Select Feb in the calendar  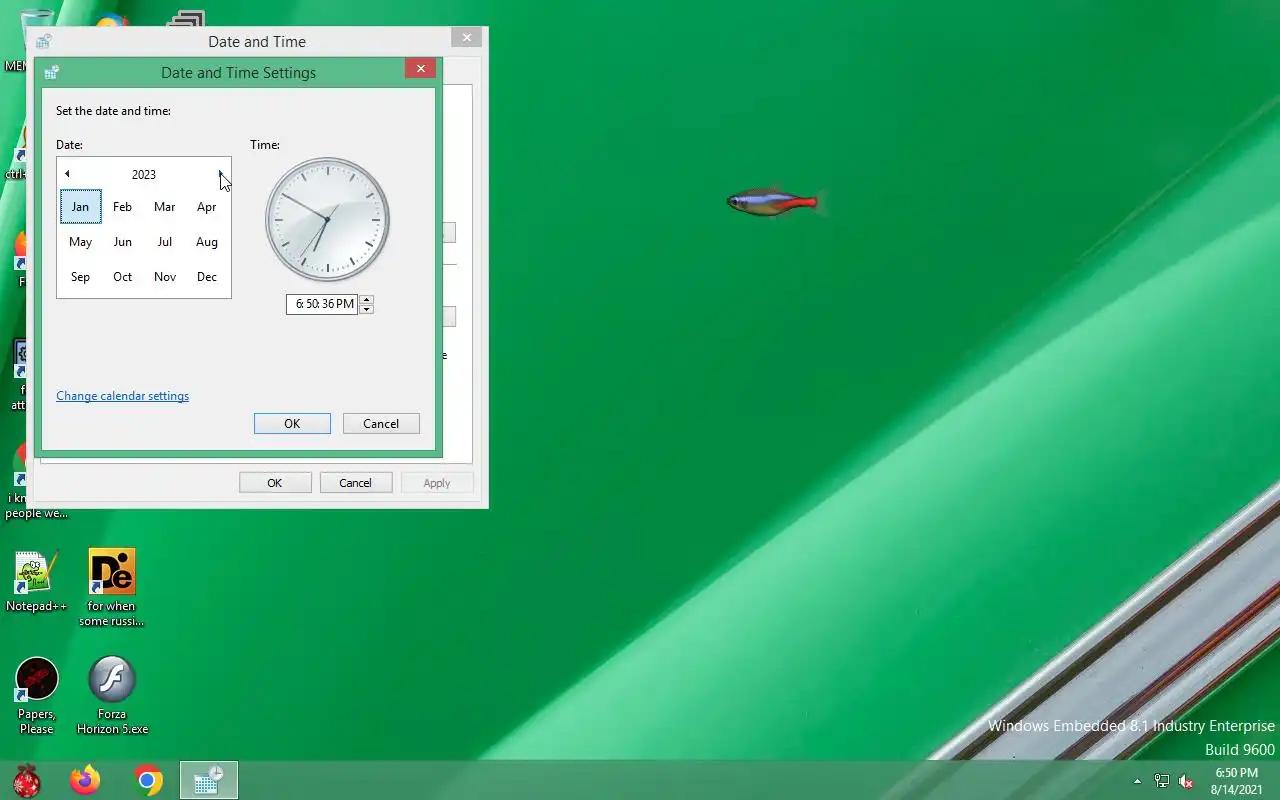coord(122,207)
